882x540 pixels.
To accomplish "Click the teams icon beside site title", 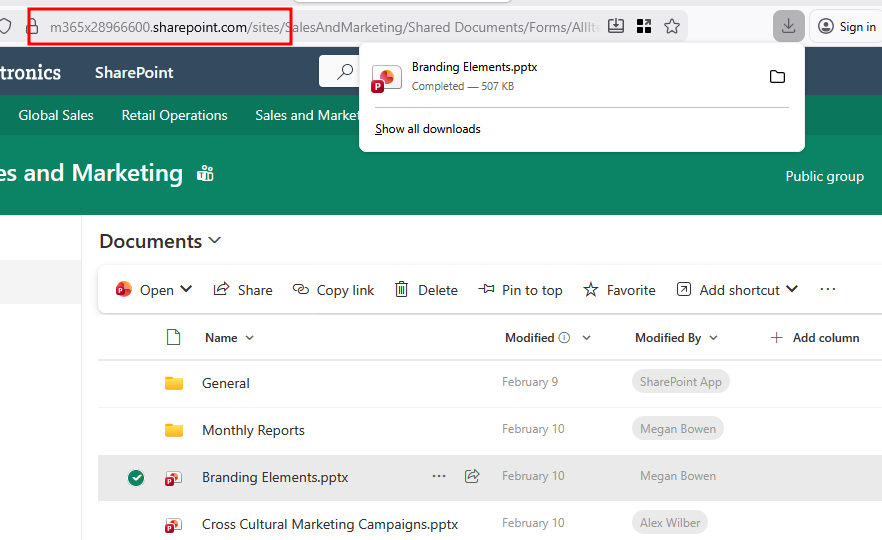I will 206,174.
